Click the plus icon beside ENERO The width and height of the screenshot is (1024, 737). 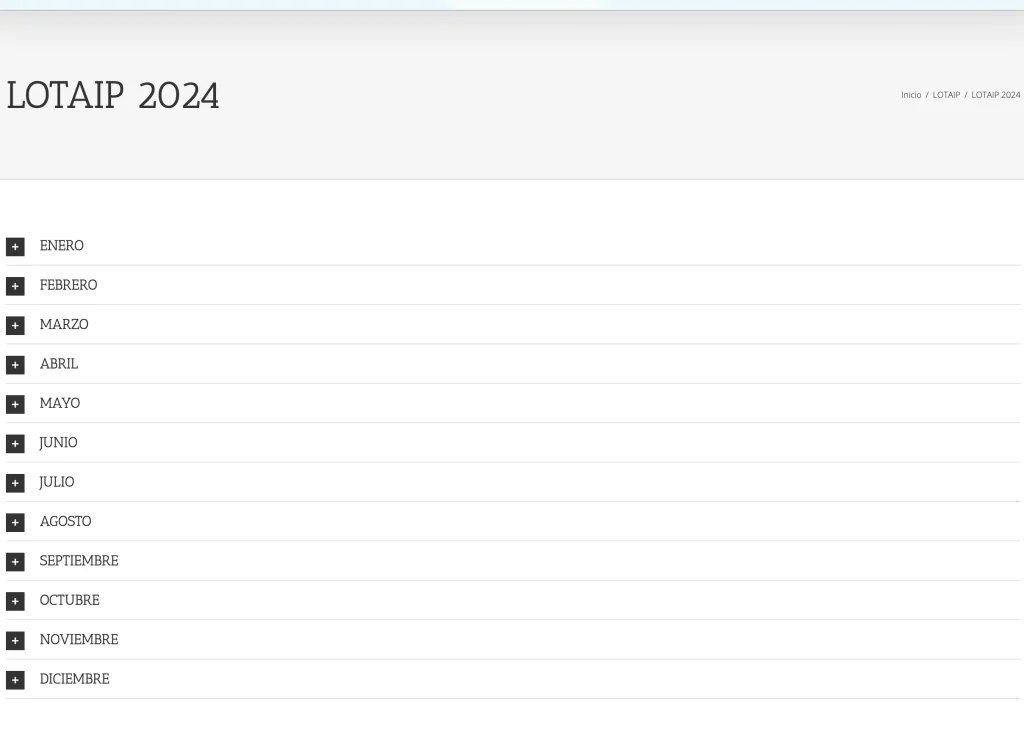pyautogui.click(x=15, y=247)
